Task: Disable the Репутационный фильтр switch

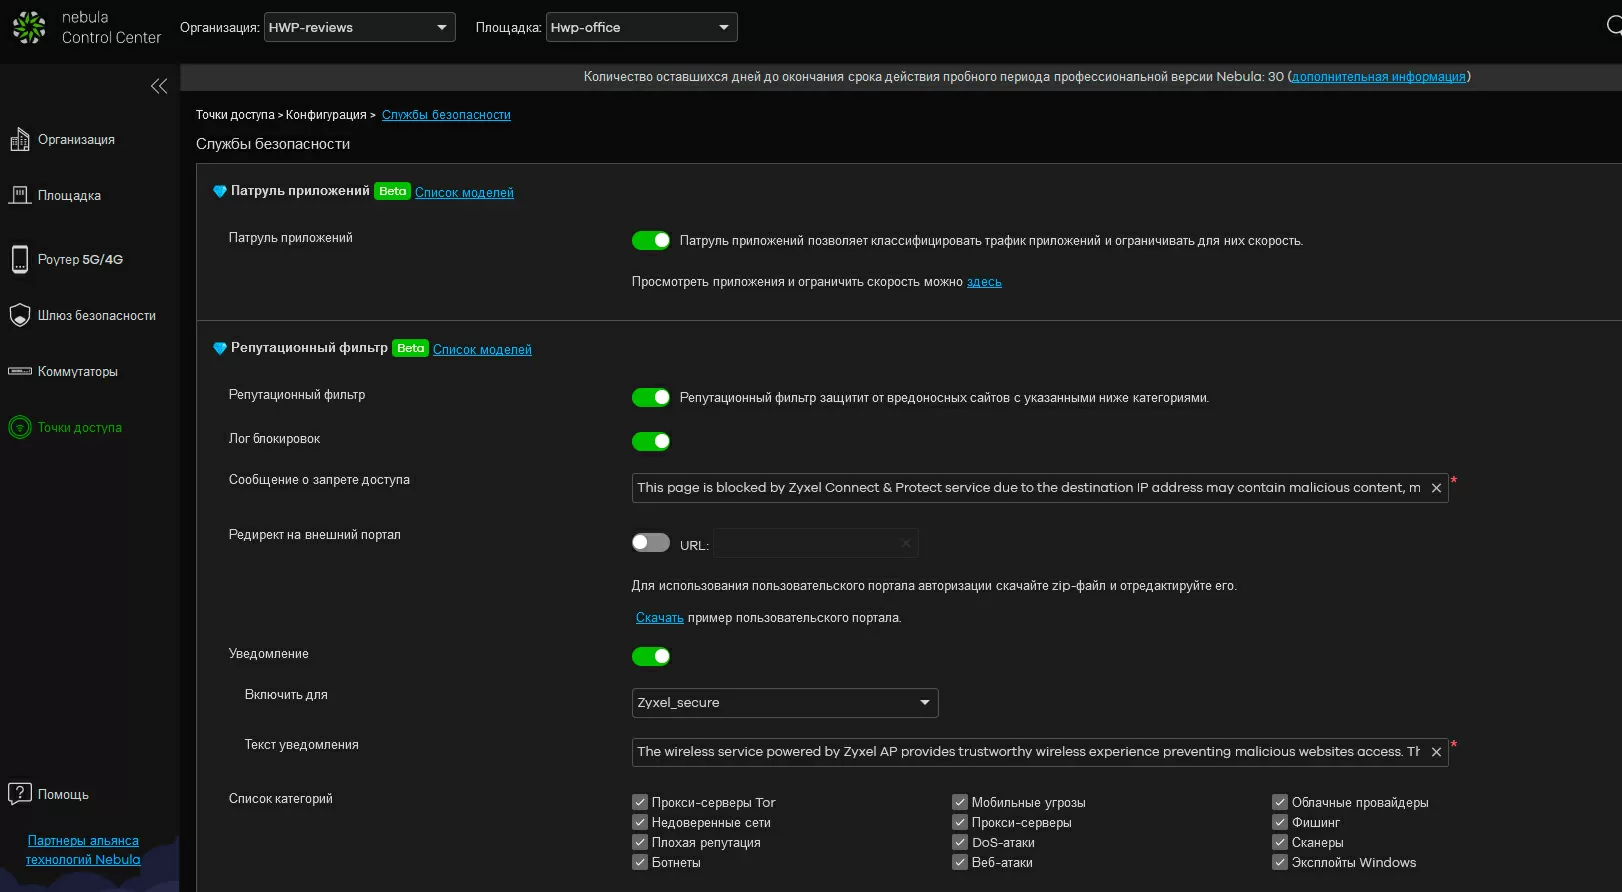Action: [651, 397]
